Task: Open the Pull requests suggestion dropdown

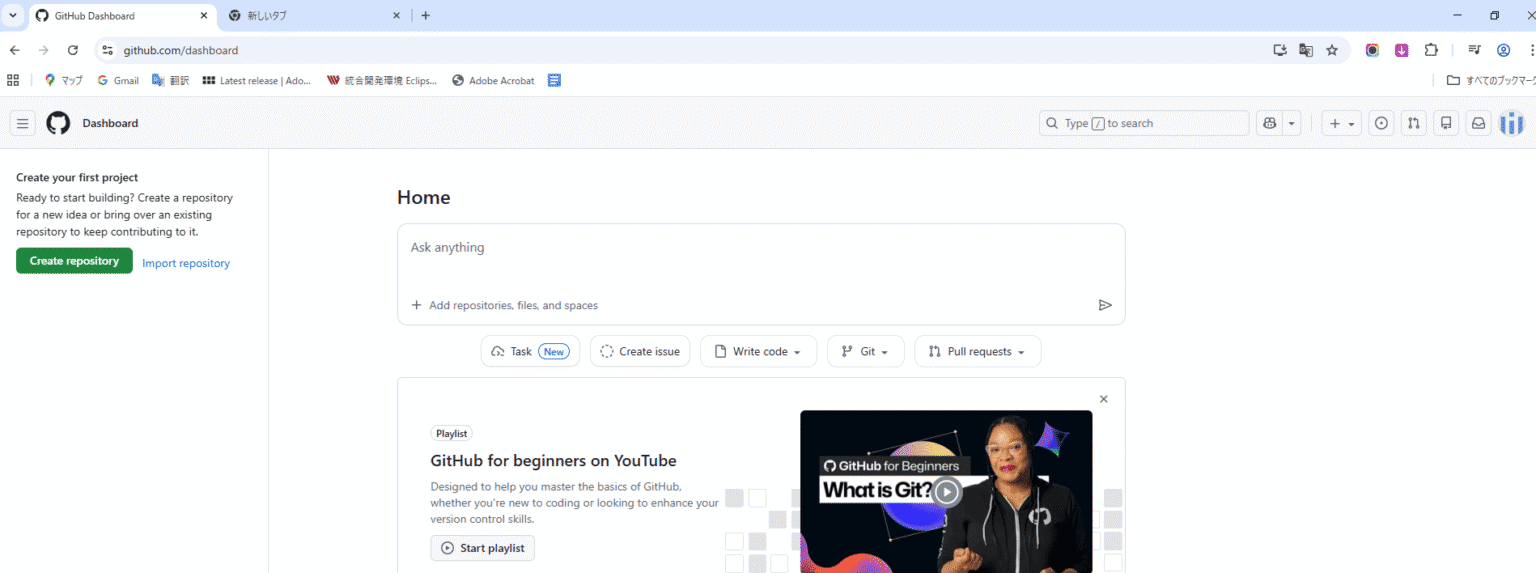Action: tap(977, 351)
